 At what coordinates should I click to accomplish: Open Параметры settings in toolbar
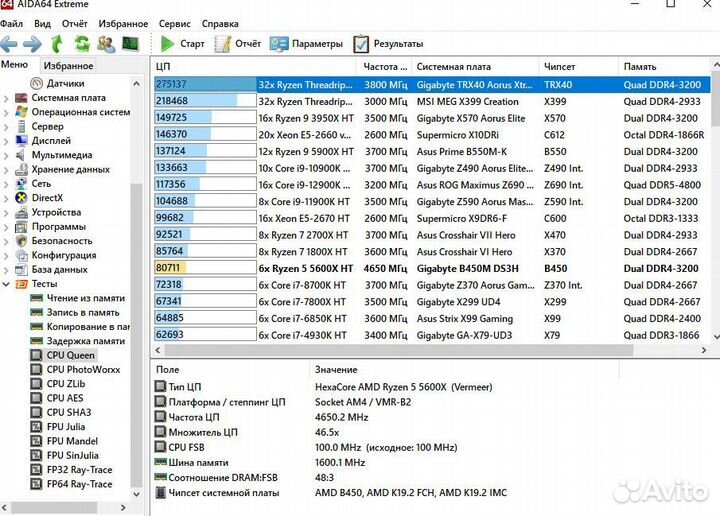308,44
